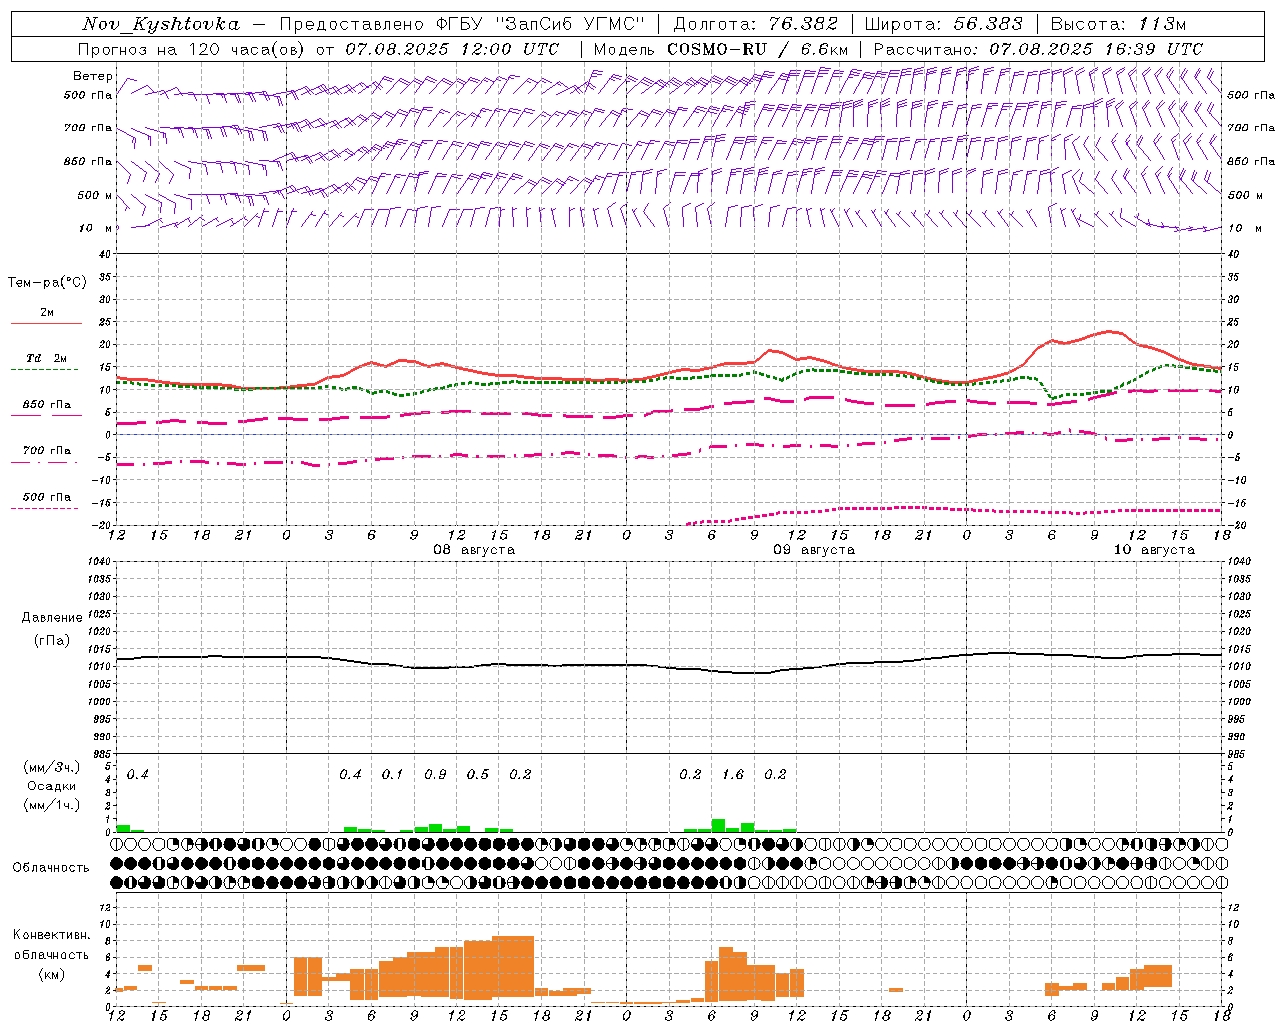Click the 700 гПа temperature legend entry

pos(47,451)
